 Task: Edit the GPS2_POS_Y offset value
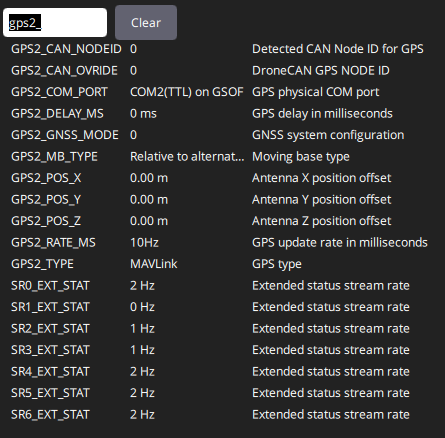(149, 200)
